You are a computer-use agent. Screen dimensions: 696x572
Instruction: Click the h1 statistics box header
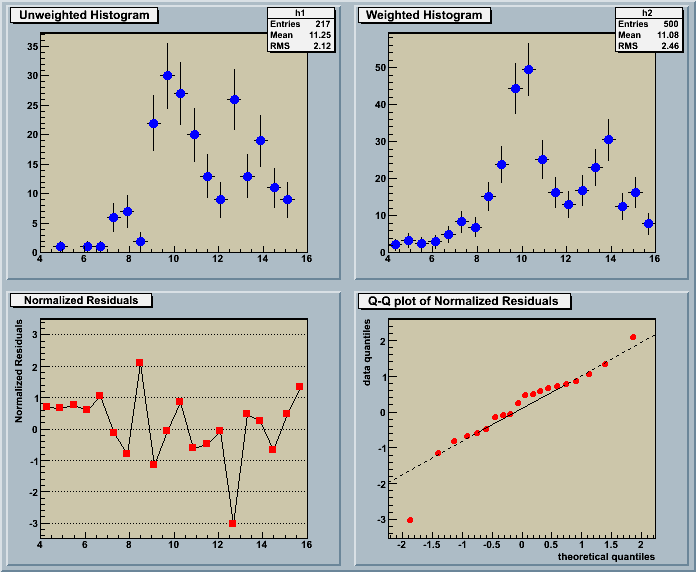pyautogui.click(x=300, y=13)
